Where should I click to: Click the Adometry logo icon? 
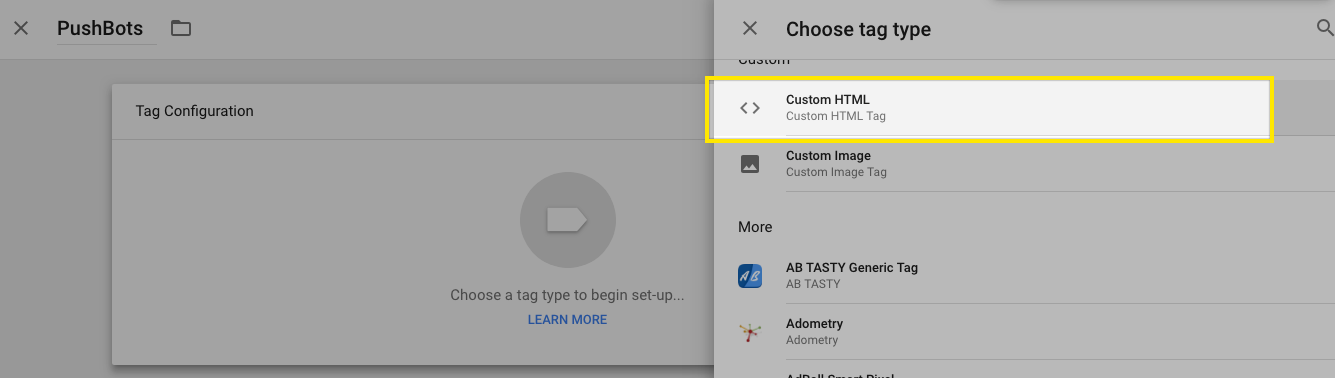pyautogui.click(x=750, y=332)
